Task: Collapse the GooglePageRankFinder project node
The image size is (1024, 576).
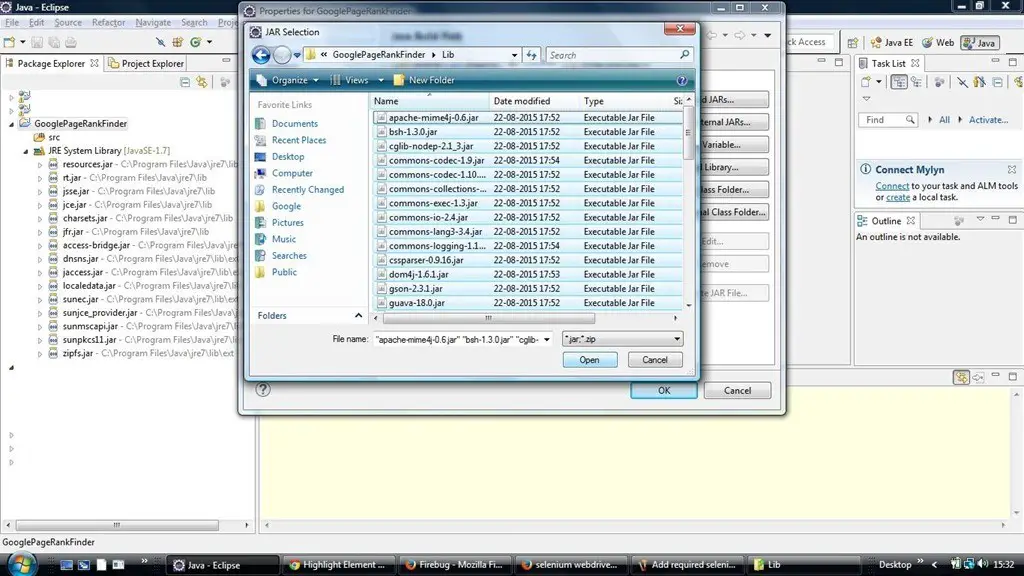Action: point(12,124)
